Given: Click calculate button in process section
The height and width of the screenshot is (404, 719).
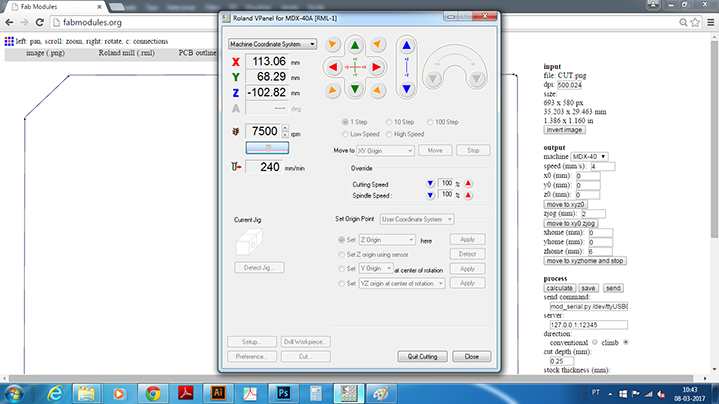Looking at the screenshot, I should pos(559,288).
